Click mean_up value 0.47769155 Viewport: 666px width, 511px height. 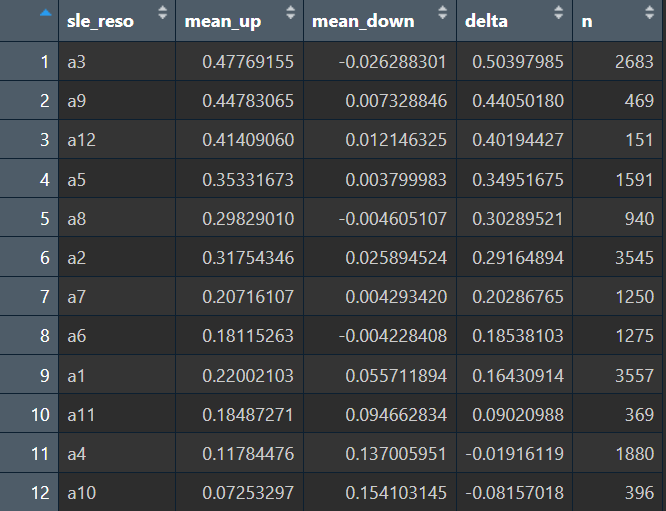[248, 62]
